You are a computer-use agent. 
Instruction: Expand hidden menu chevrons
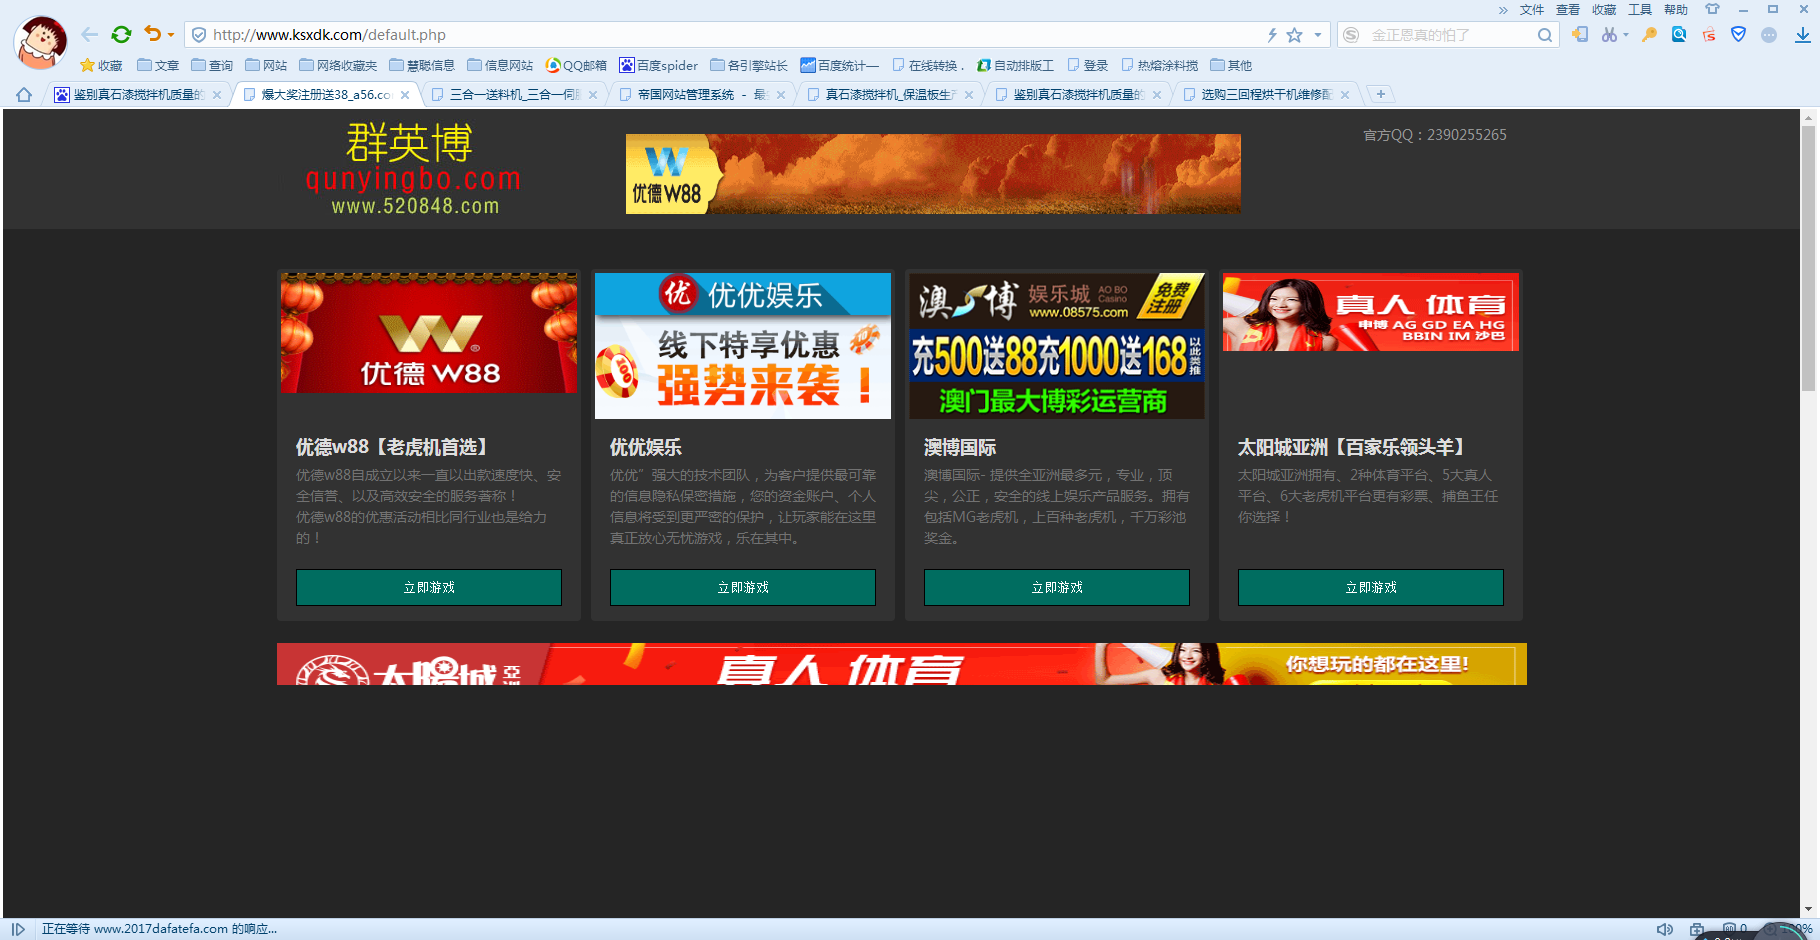(x=1503, y=10)
